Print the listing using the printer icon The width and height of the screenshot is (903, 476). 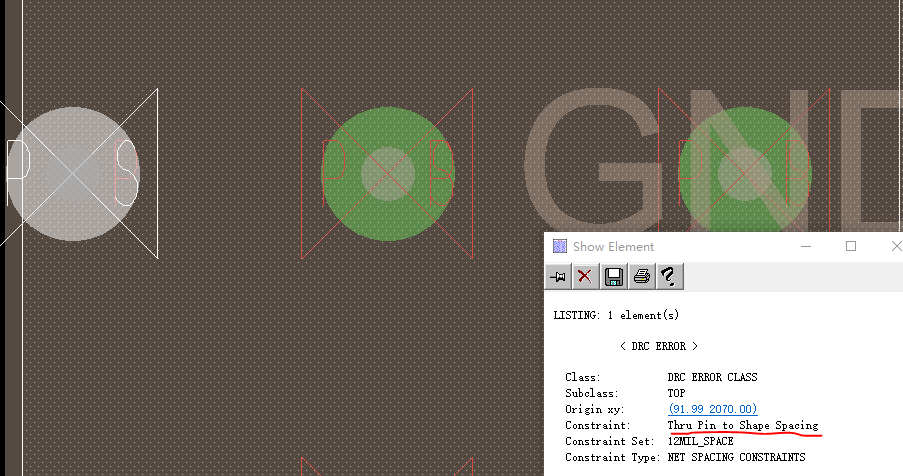click(642, 277)
